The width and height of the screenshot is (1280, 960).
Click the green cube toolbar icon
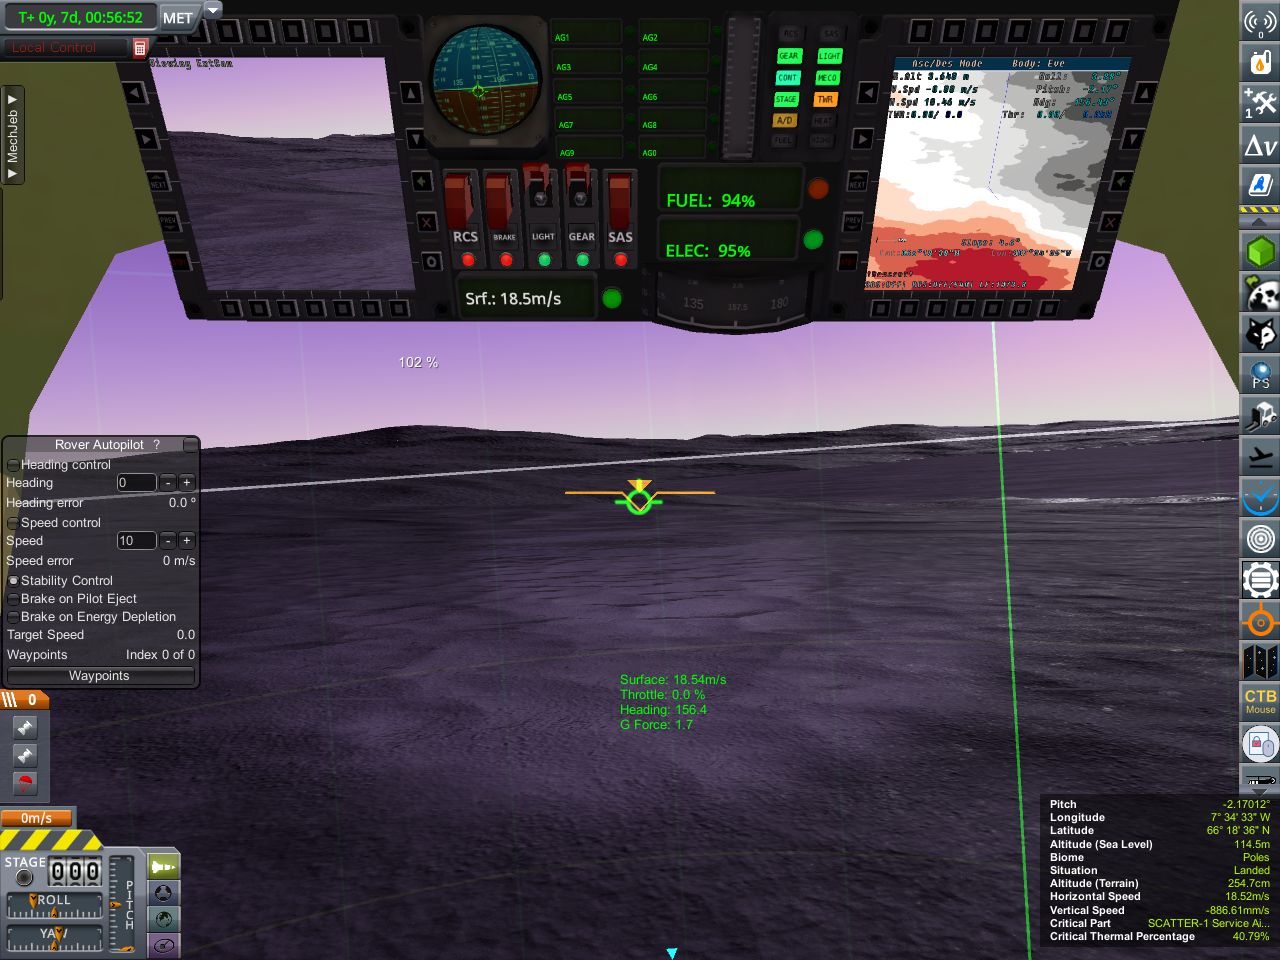click(1260, 250)
